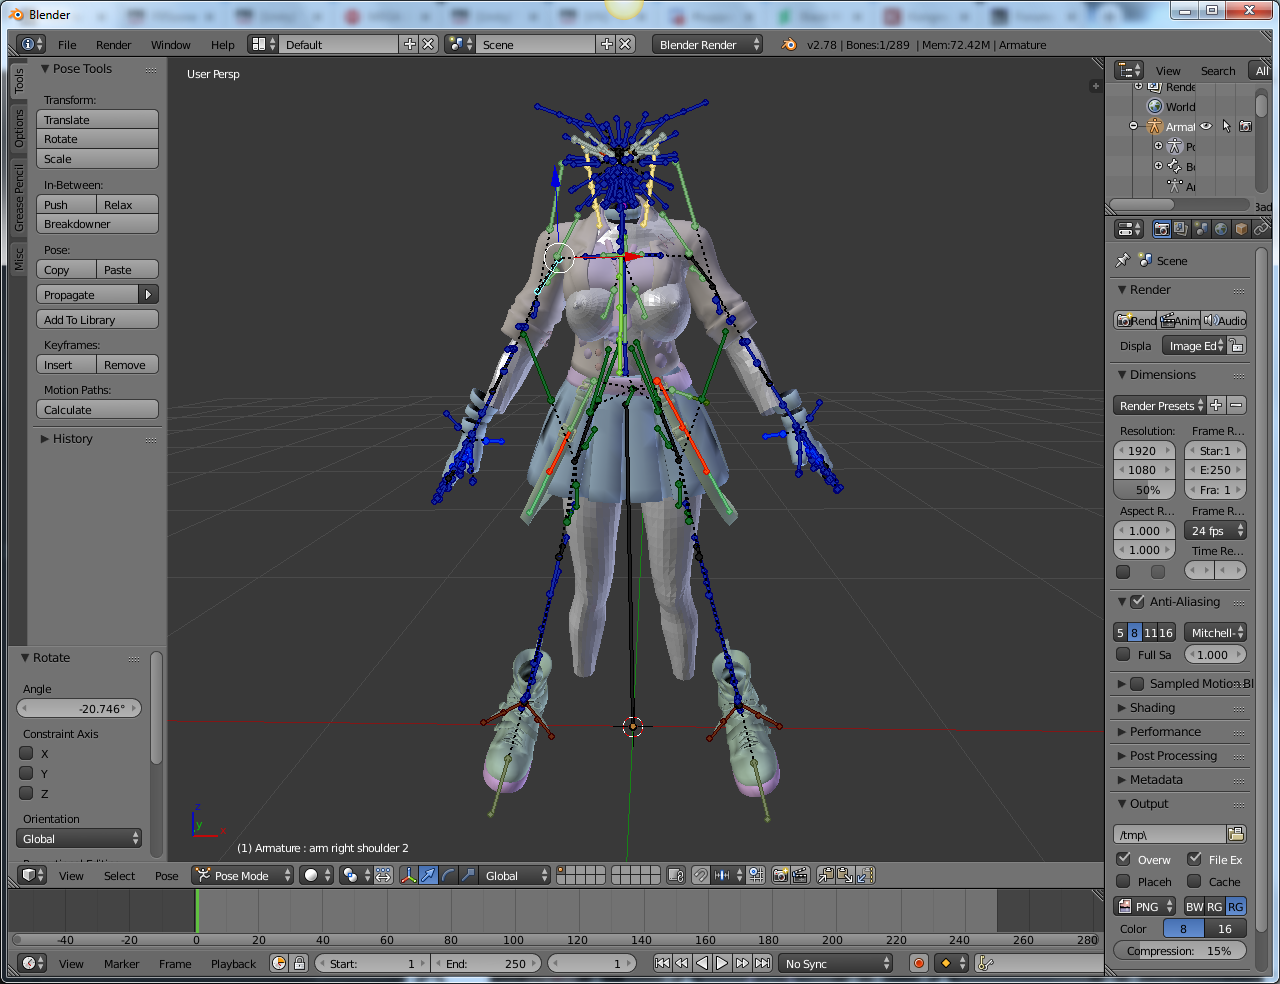Click the Translate button
The height and width of the screenshot is (984, 1280).
tap(98, 119)
